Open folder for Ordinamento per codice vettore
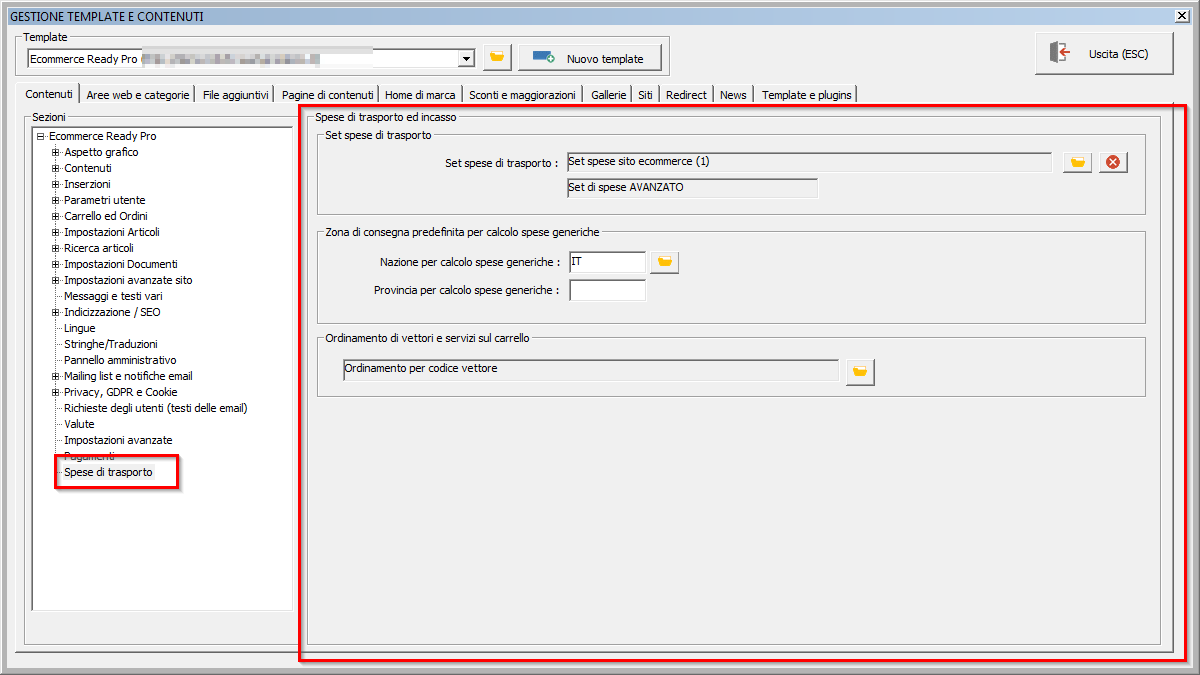Screen dimensions: 1200x675 [x=860, y=372]
